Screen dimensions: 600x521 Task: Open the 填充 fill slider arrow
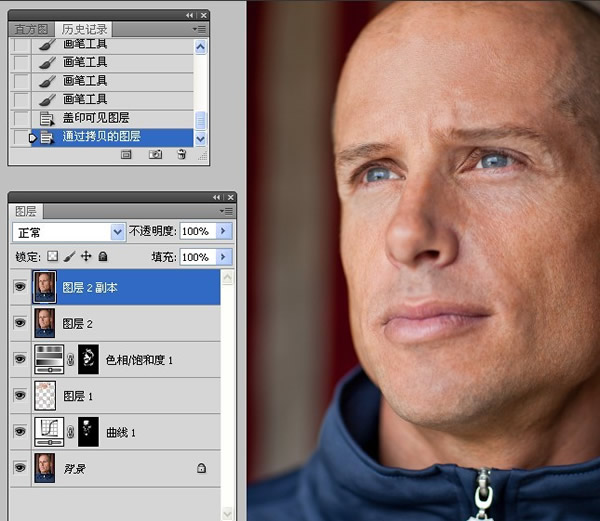223,257
